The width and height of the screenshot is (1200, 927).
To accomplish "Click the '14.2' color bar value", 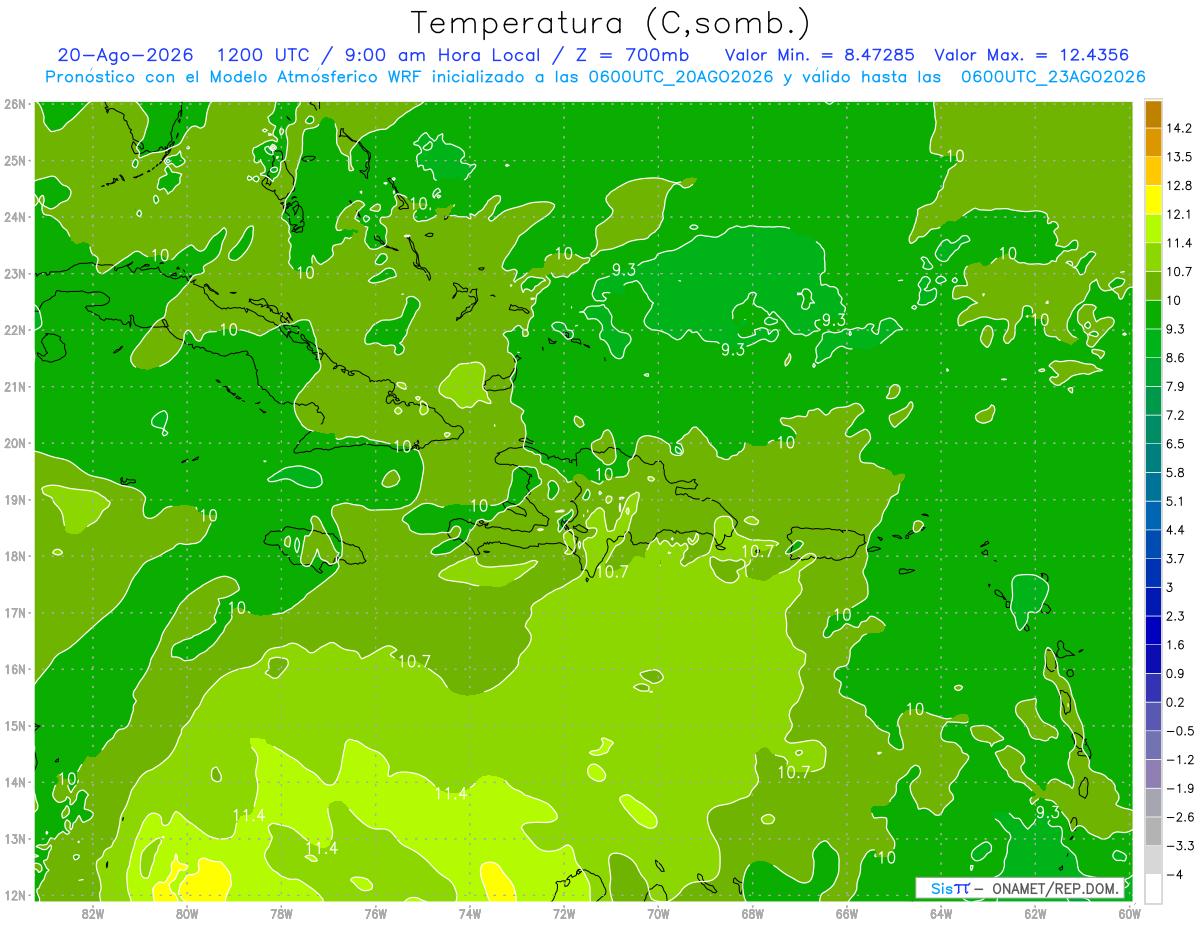I will click(x=1180, y=128).
